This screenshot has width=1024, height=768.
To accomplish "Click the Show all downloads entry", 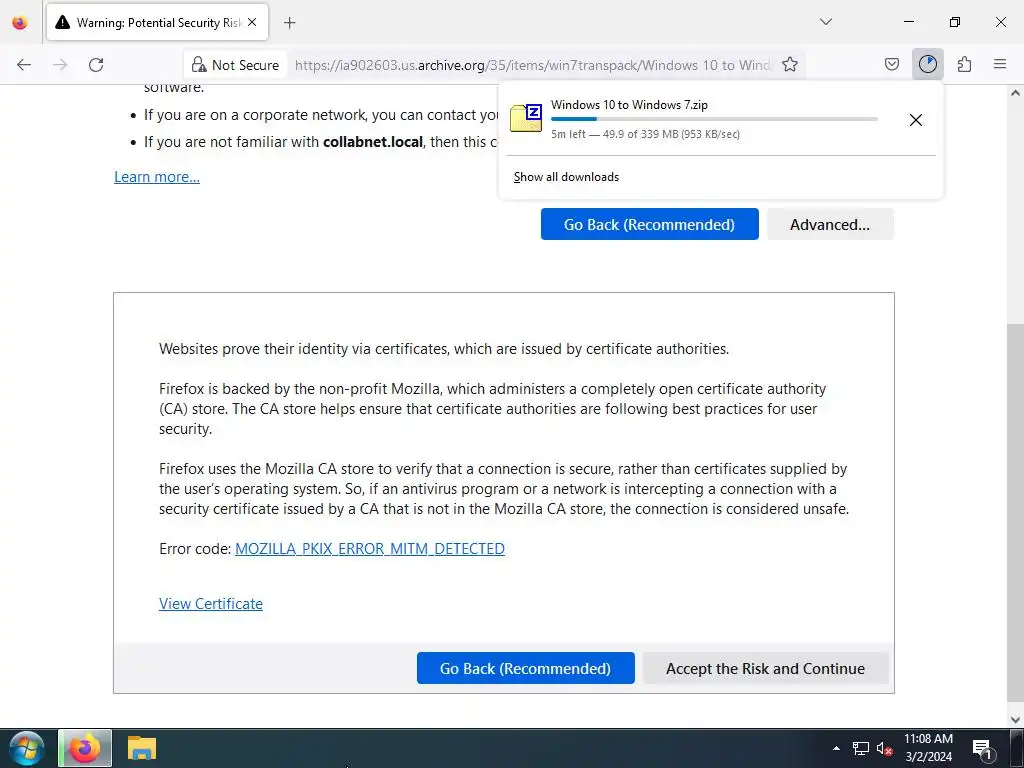I will click(566, 177).
